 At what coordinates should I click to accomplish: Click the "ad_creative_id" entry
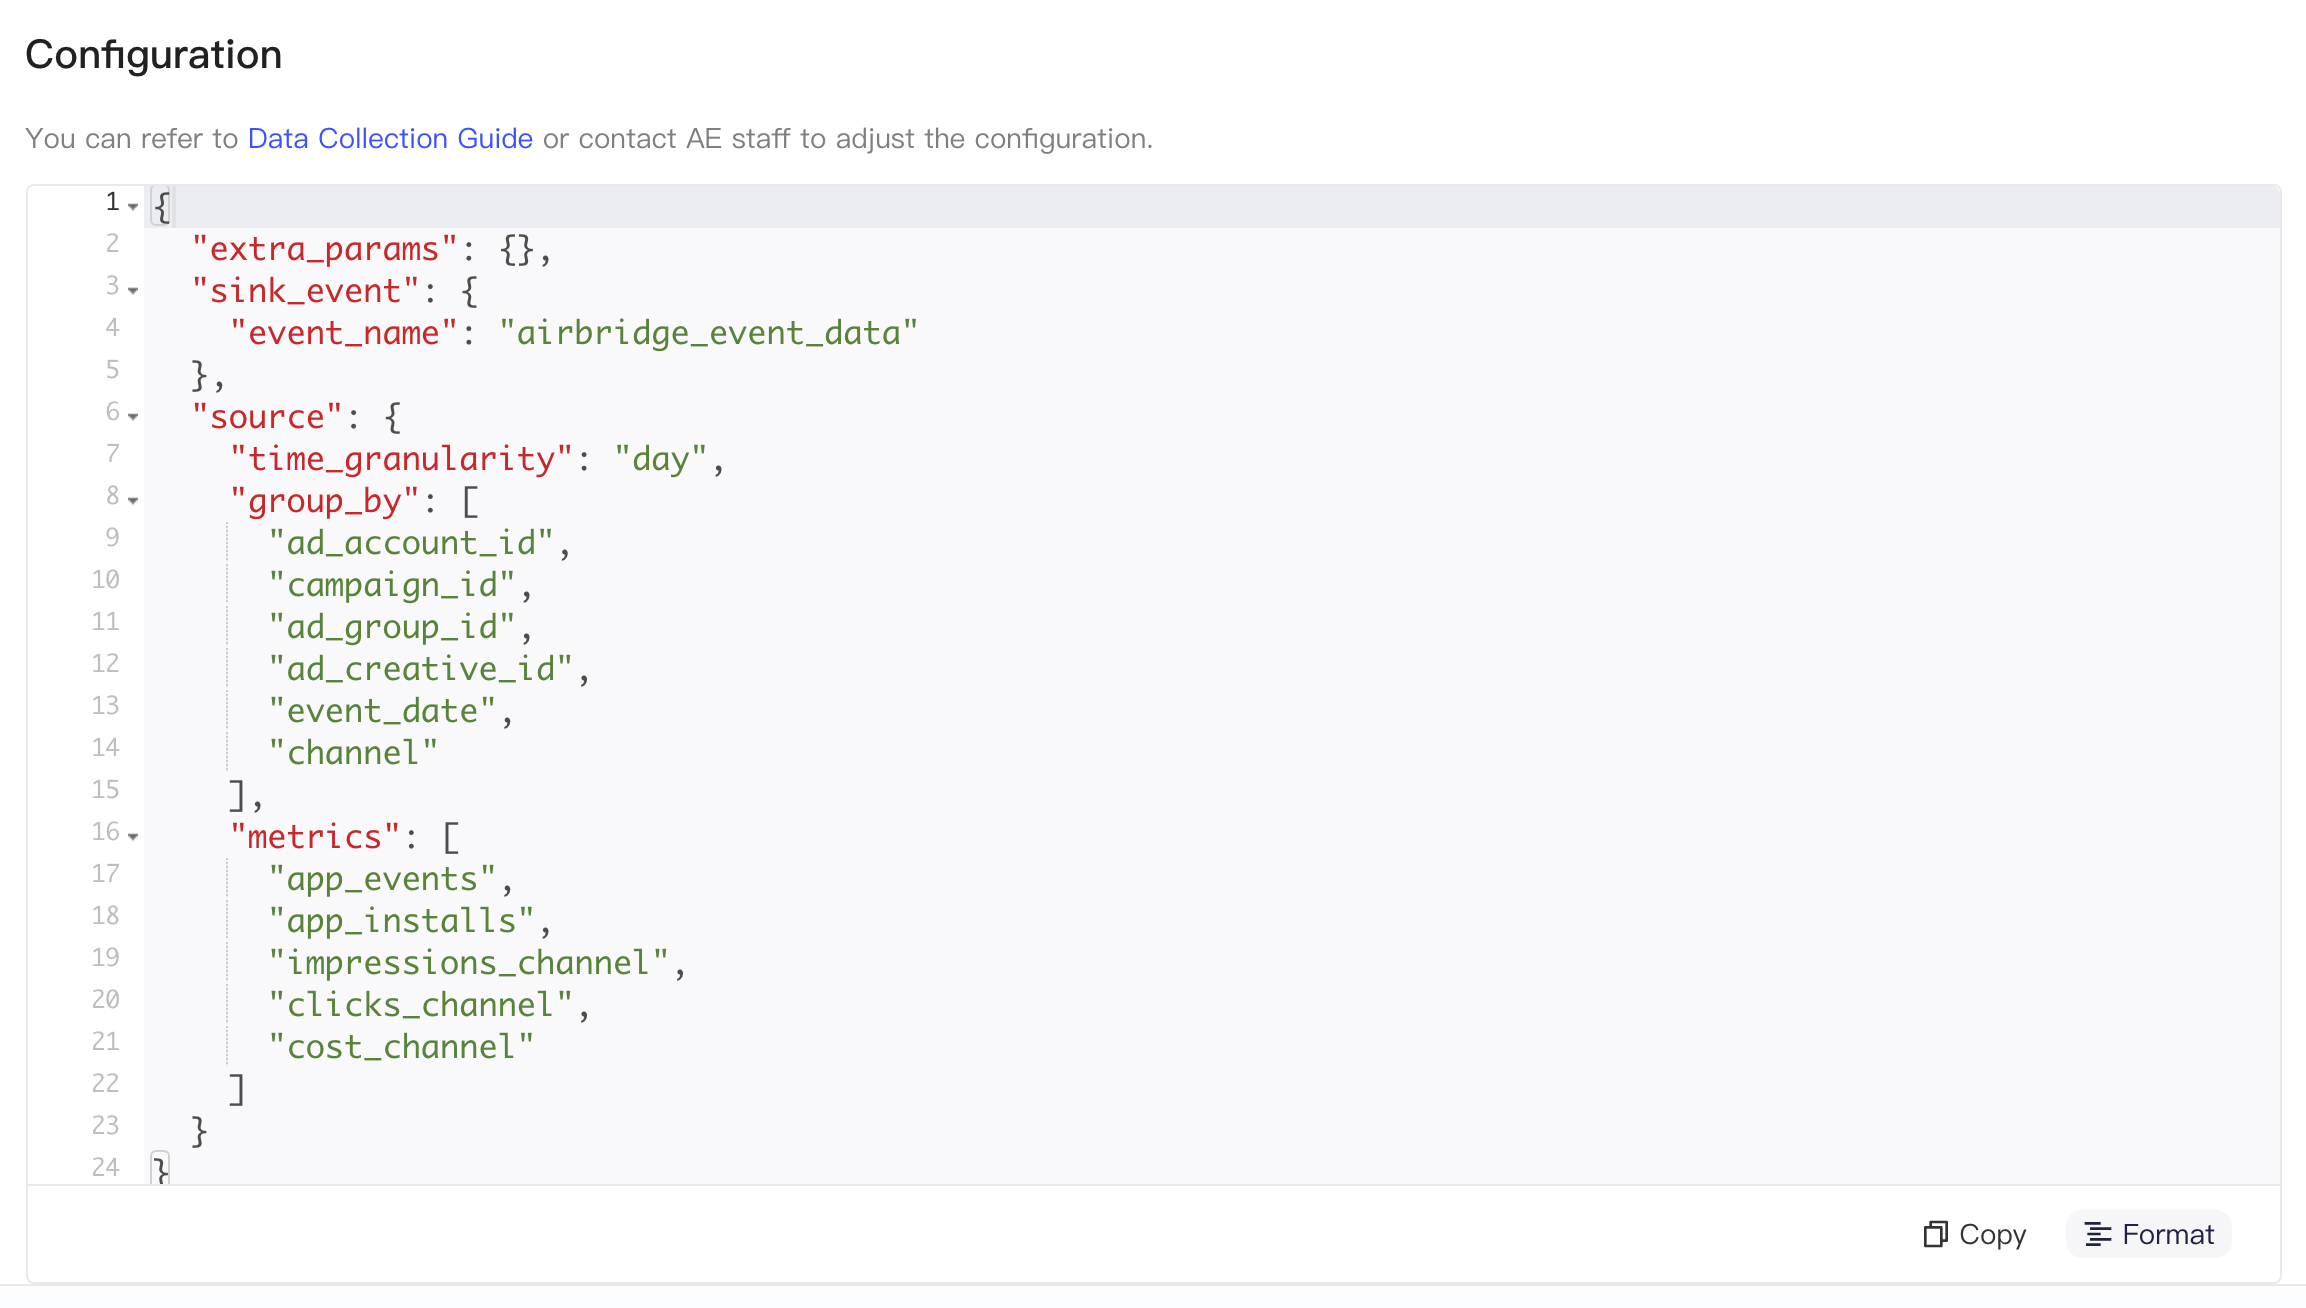pos(420,669)
